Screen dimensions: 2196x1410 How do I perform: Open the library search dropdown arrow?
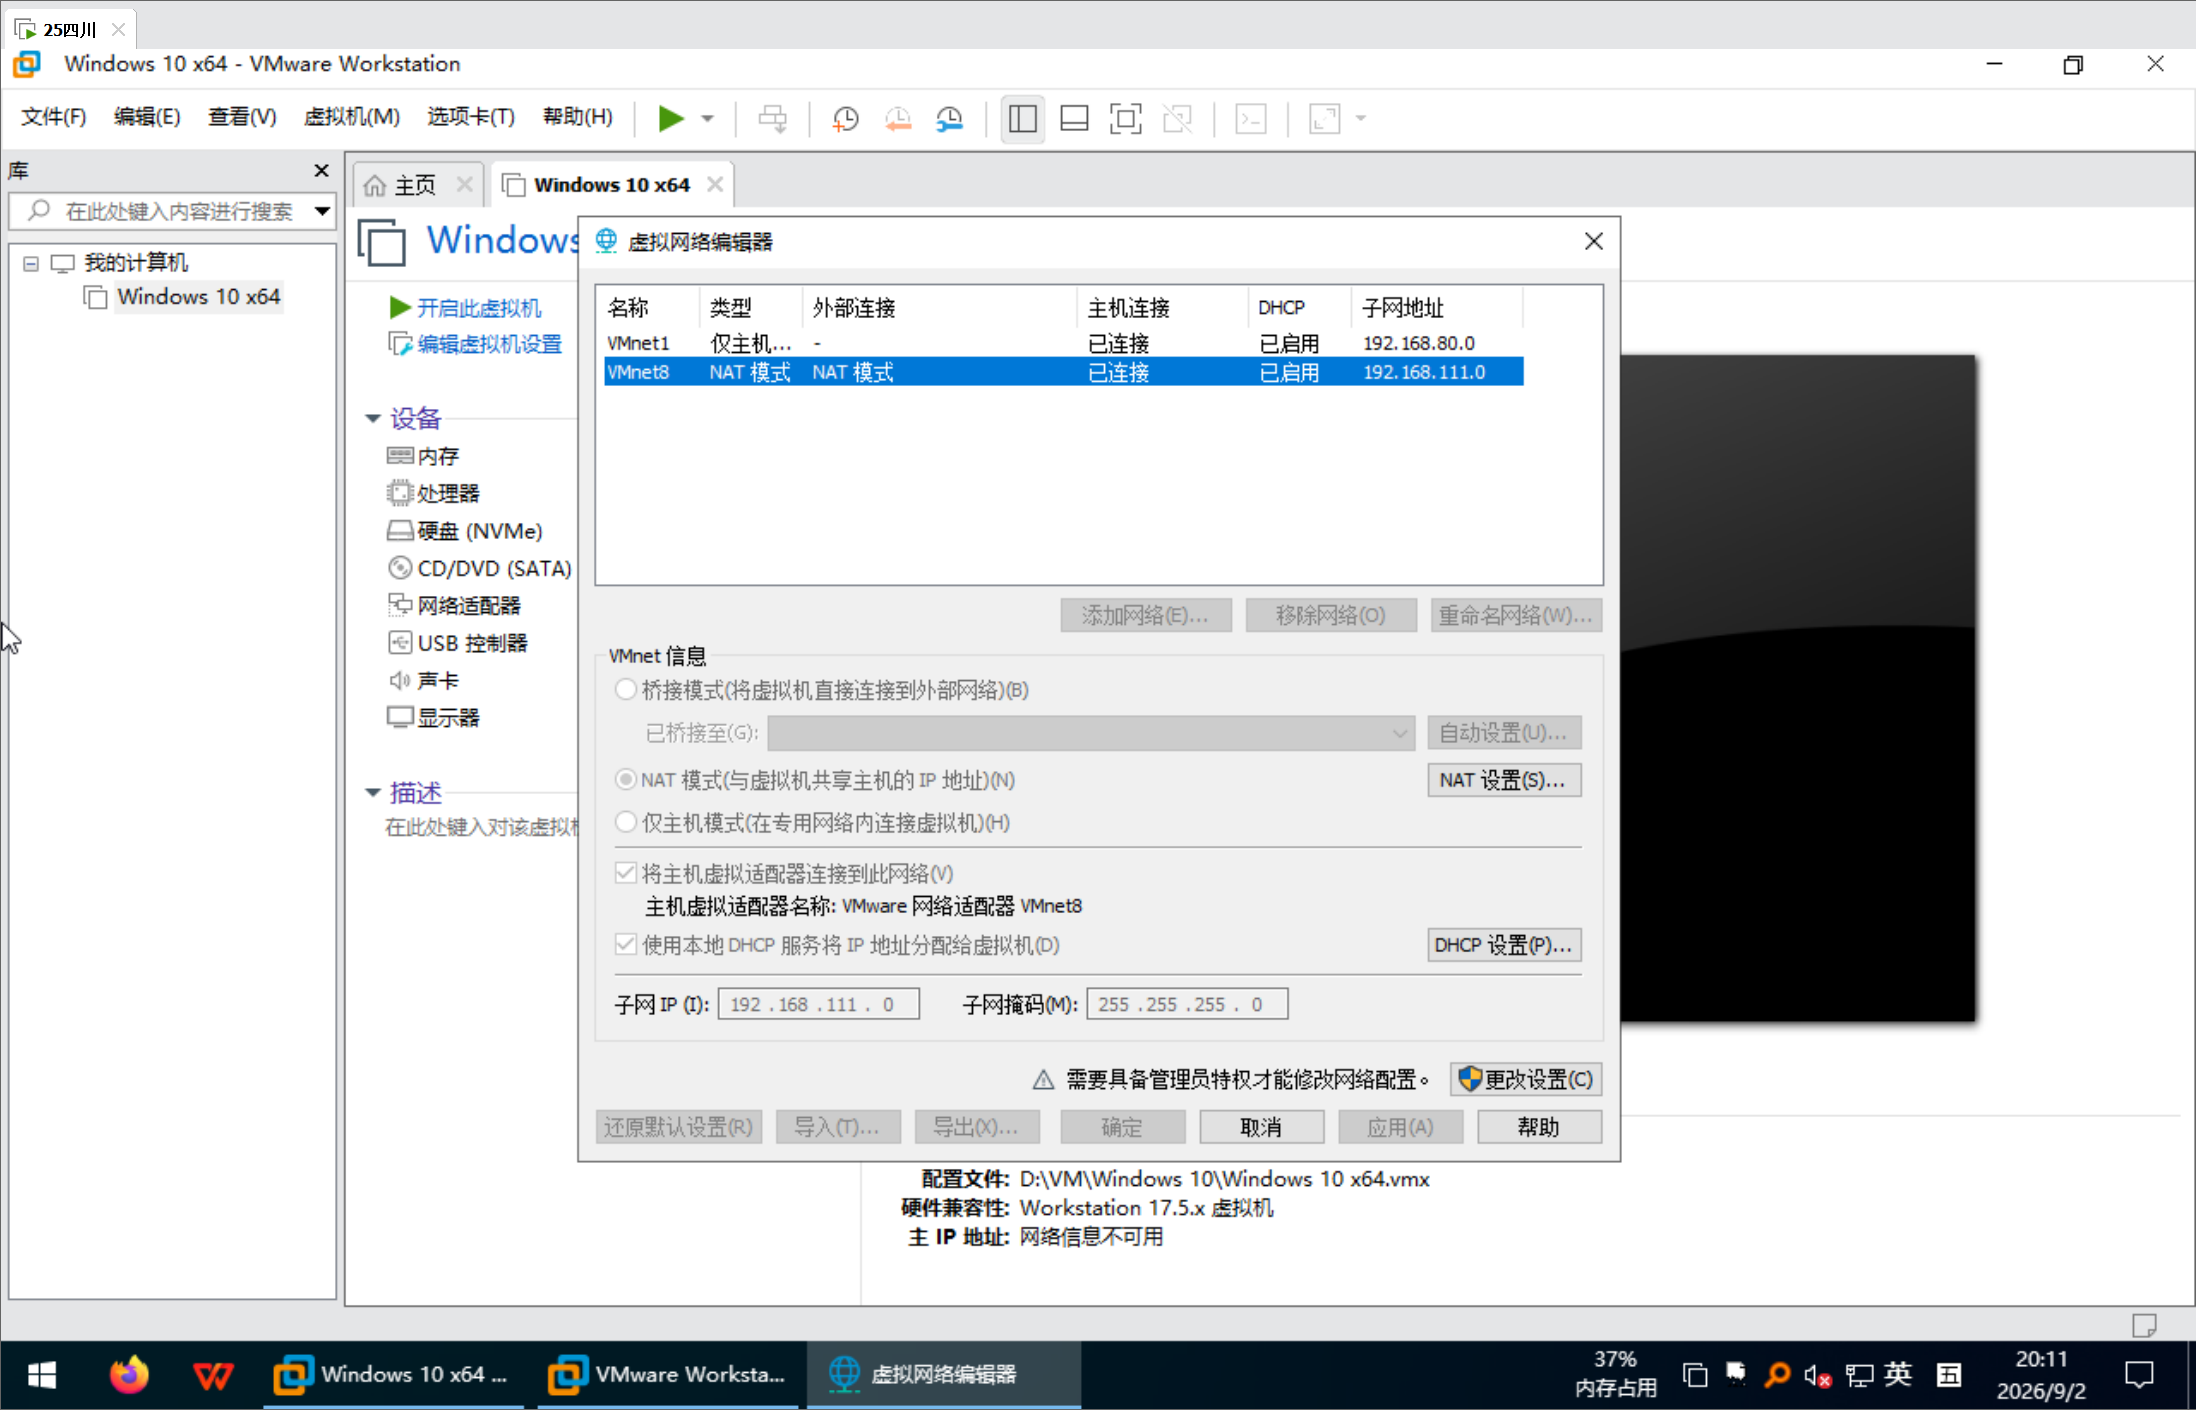coord(322,211)
